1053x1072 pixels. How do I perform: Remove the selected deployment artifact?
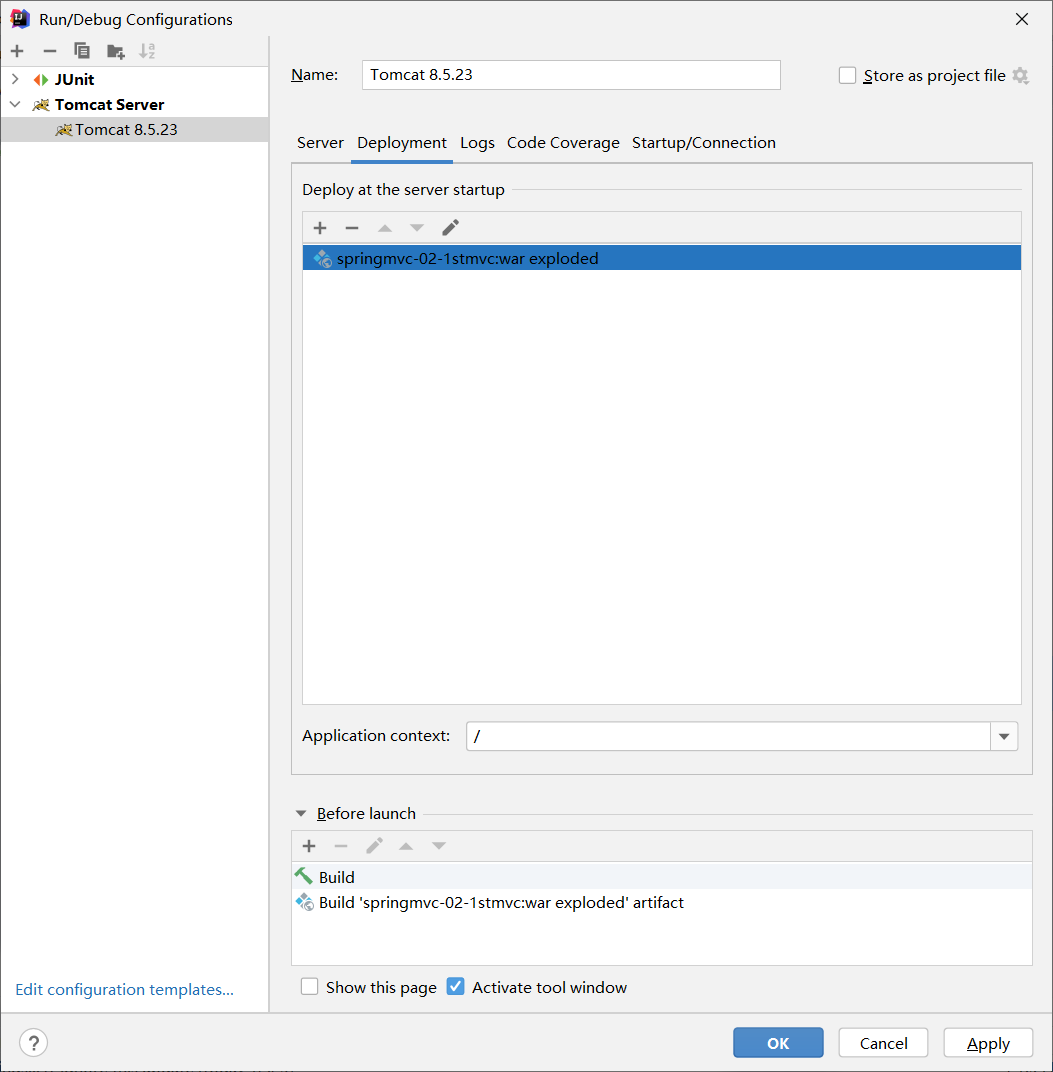[351, 228]
